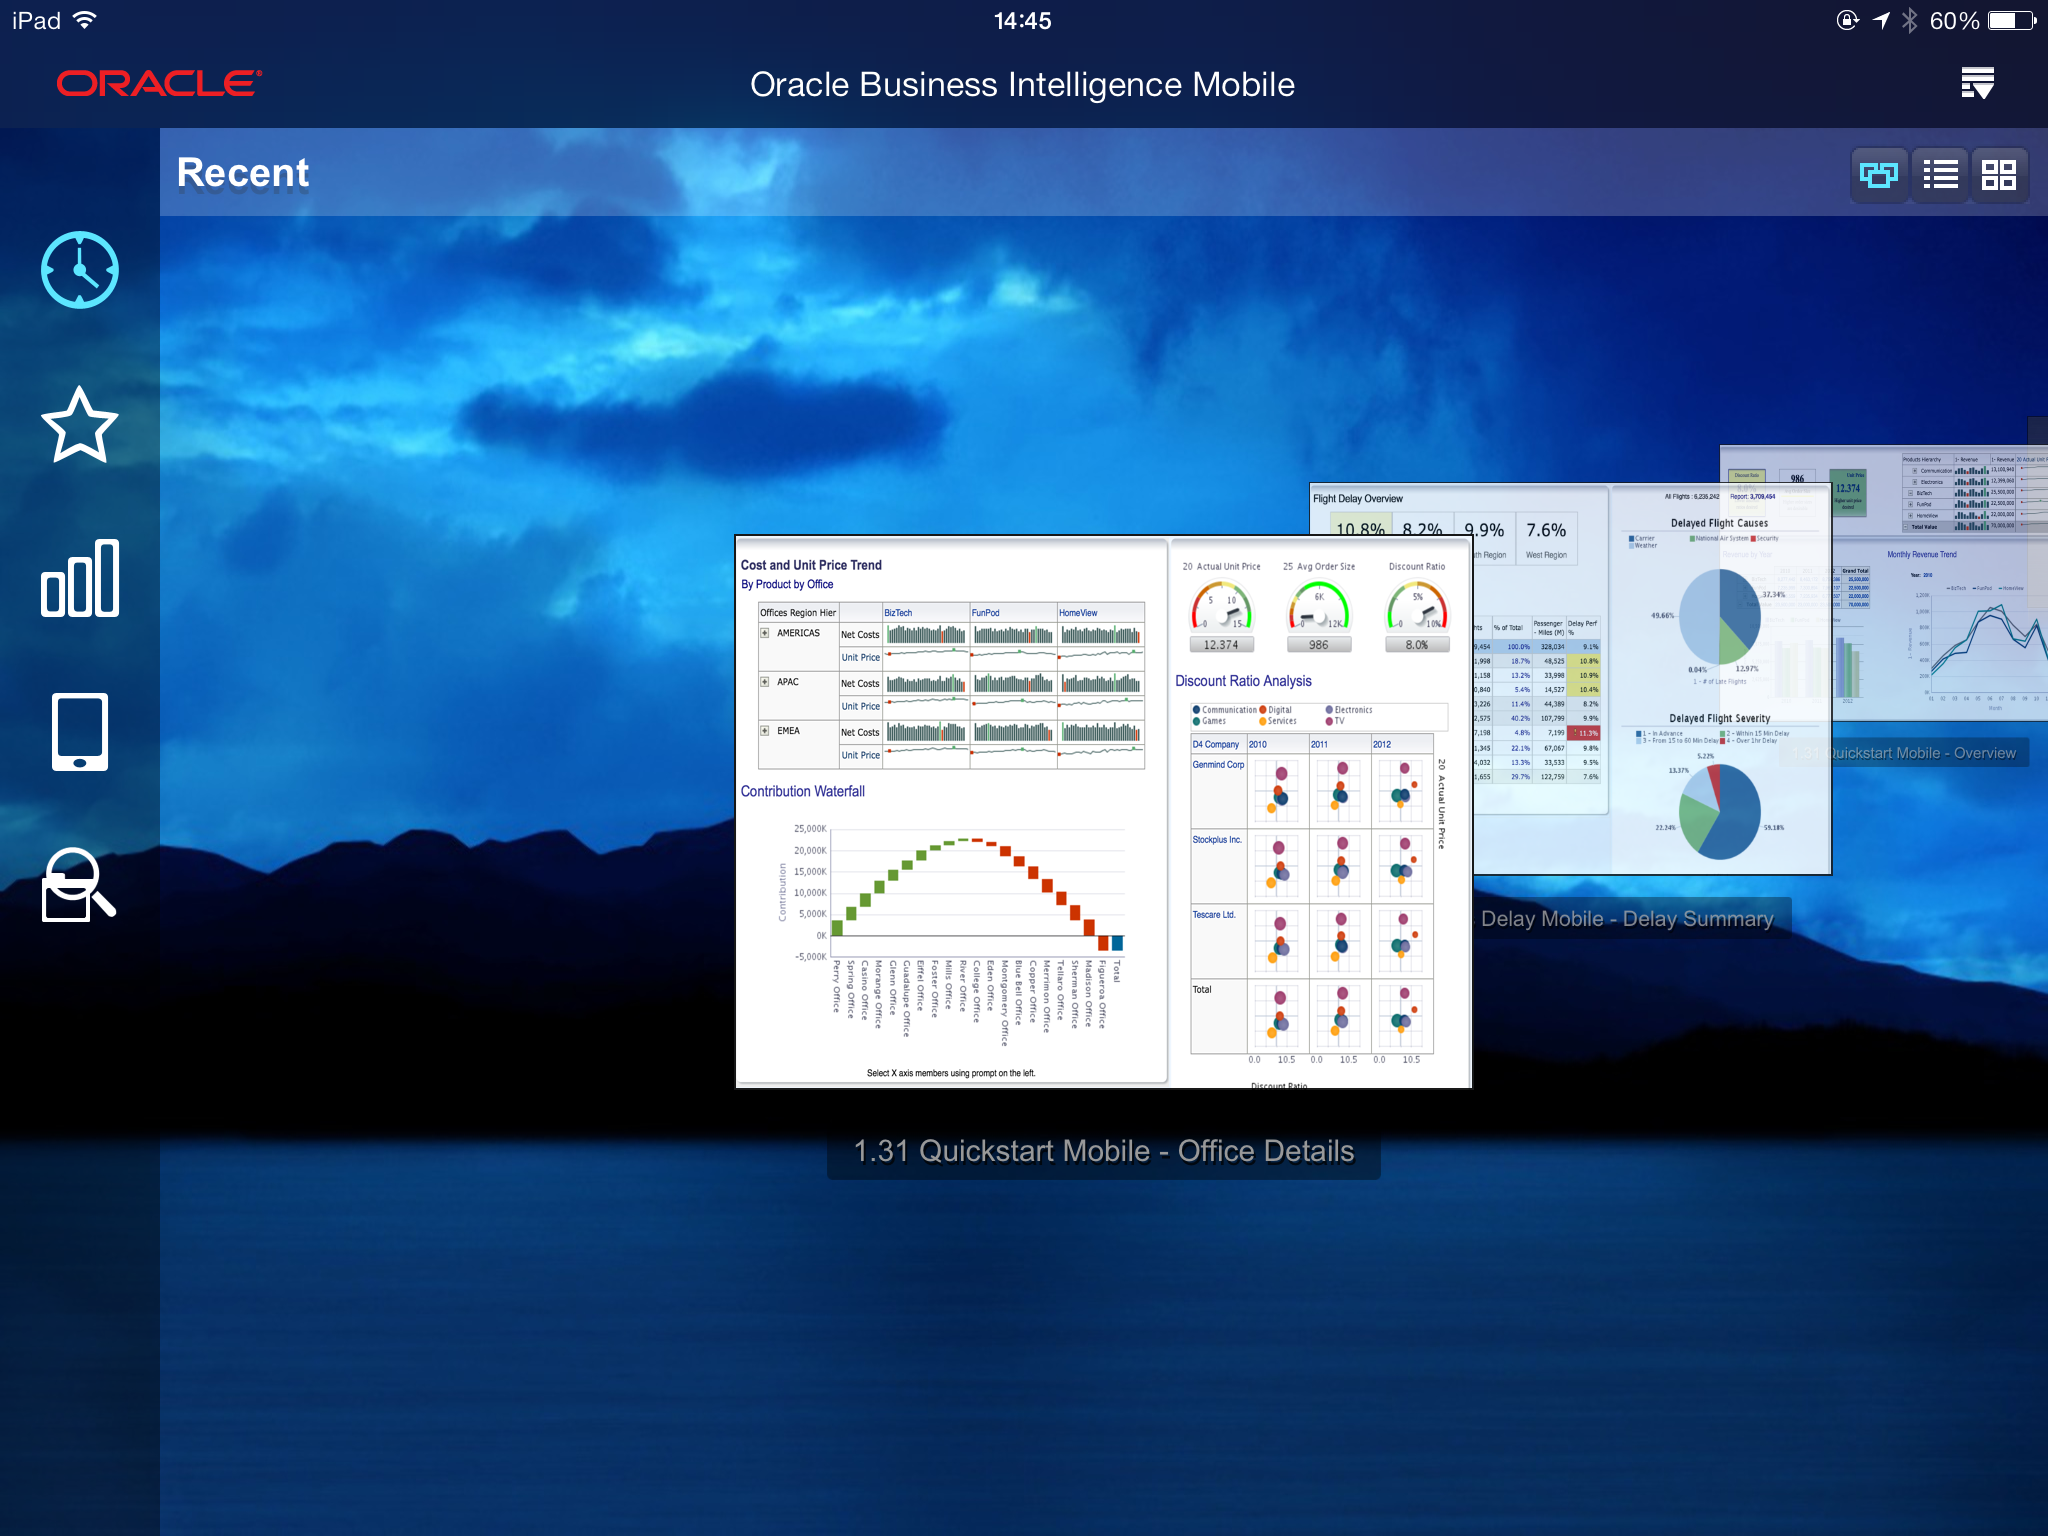Viewport: 2048px width, 1536px height.
Task: Tap the Wi-Fi status icon
Action: [86, 20]
